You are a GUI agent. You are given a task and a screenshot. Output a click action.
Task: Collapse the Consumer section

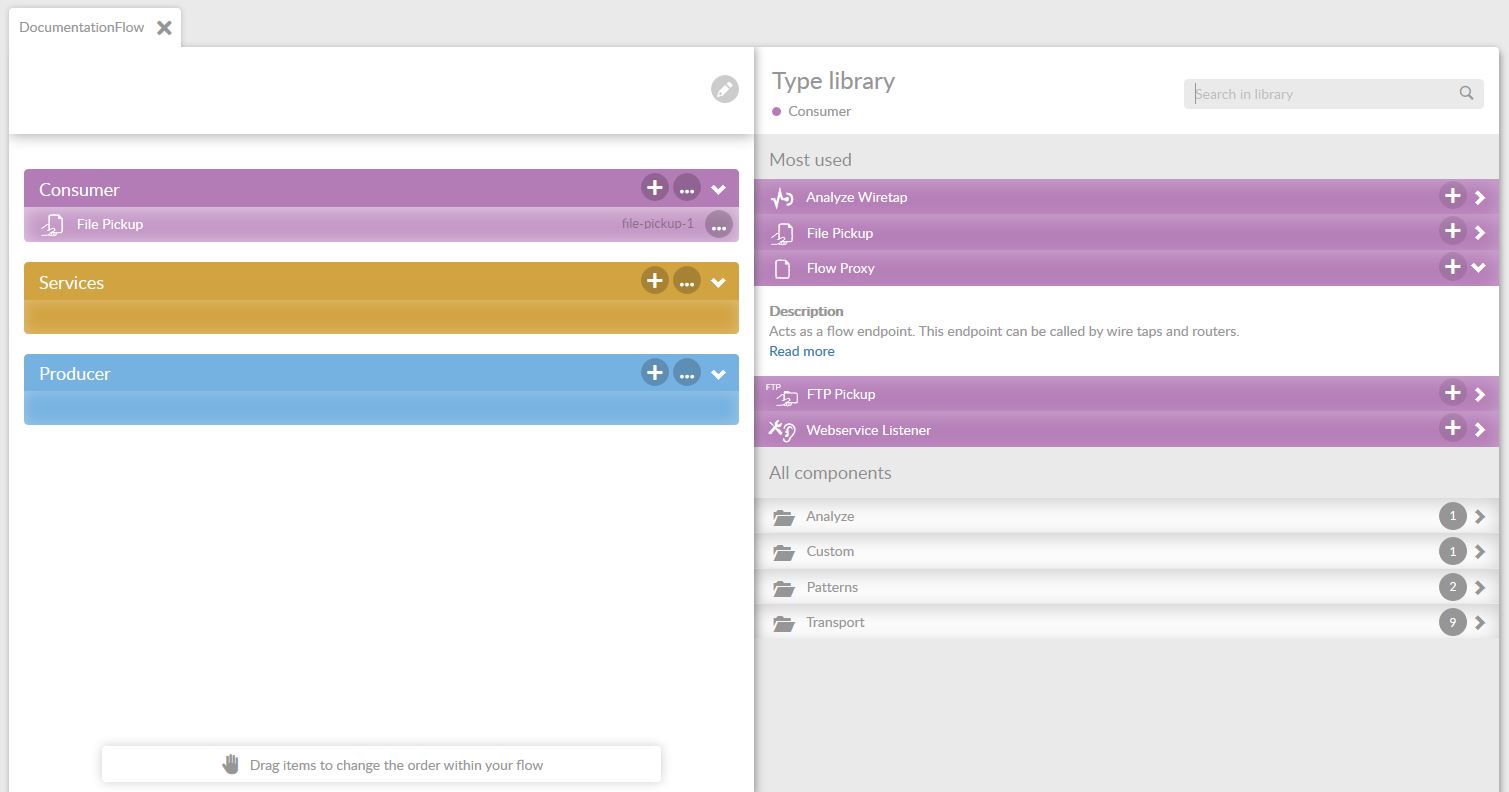[718, 189]
